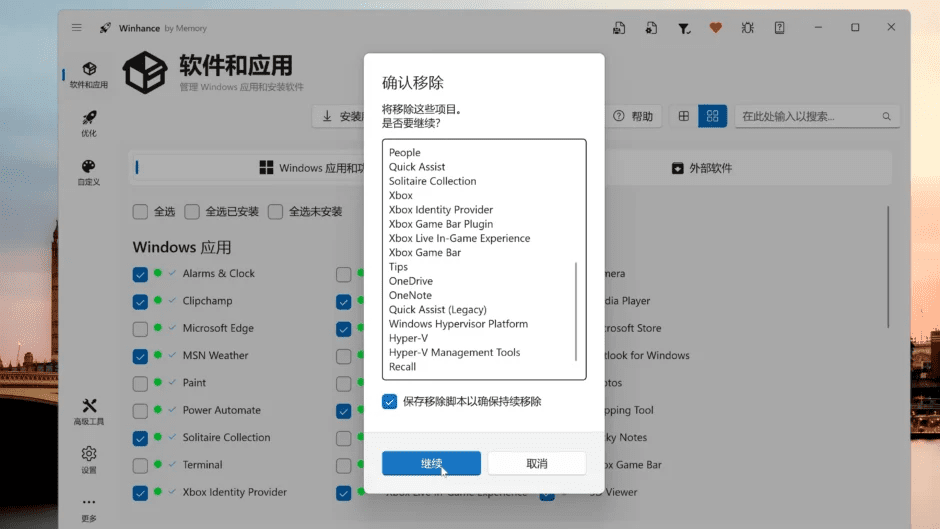Select Xbox Live In-Game Experience in list

pyautogui.click(x=459, y=238)
